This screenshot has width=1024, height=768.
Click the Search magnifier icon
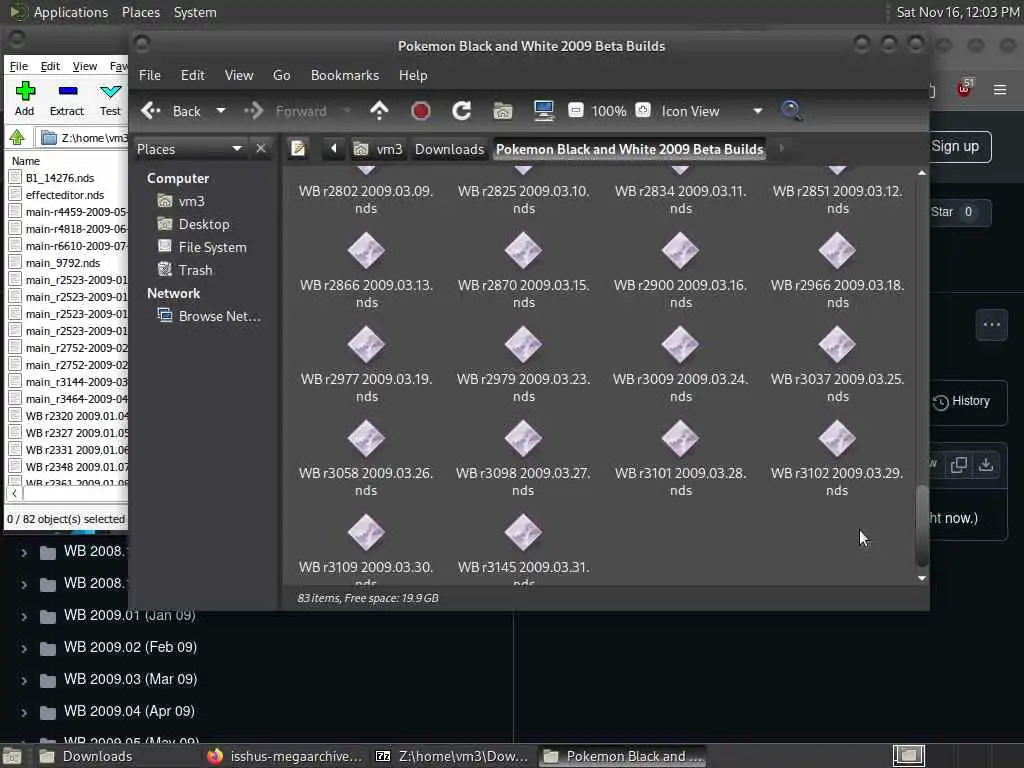coord(792,111)
